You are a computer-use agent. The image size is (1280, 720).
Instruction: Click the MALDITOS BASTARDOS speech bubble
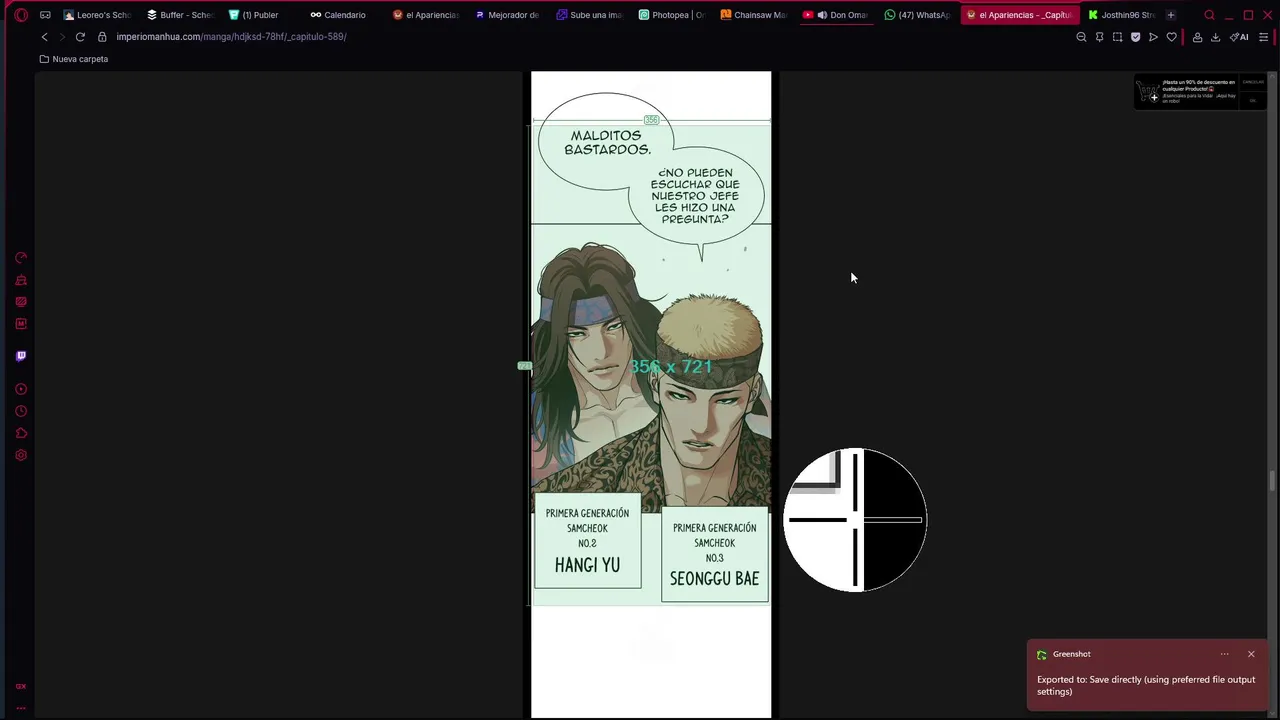604,142
